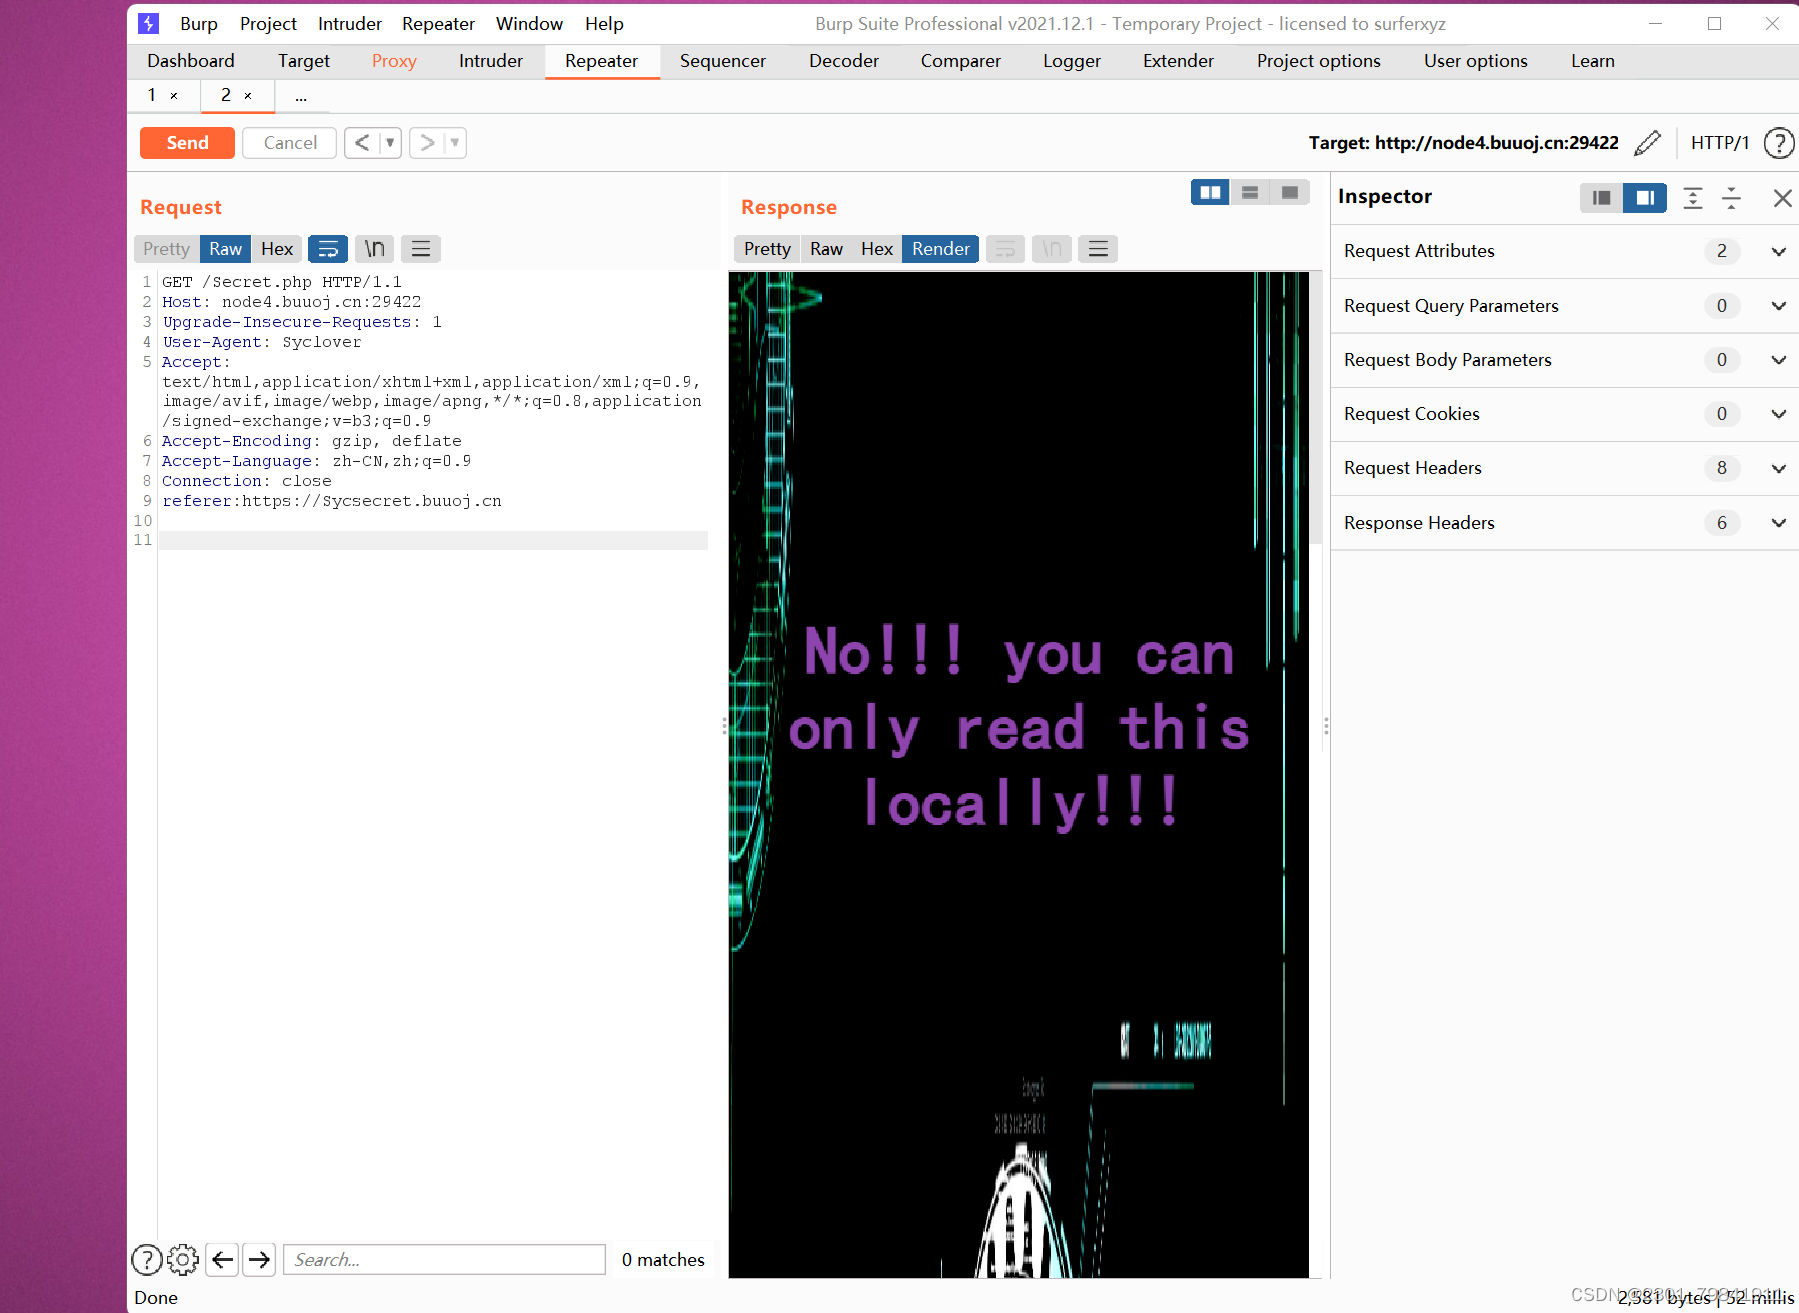This screenshot has width=1799, height=1313.
Task: Open the Request editor options menu
Action: coord(421,248)
